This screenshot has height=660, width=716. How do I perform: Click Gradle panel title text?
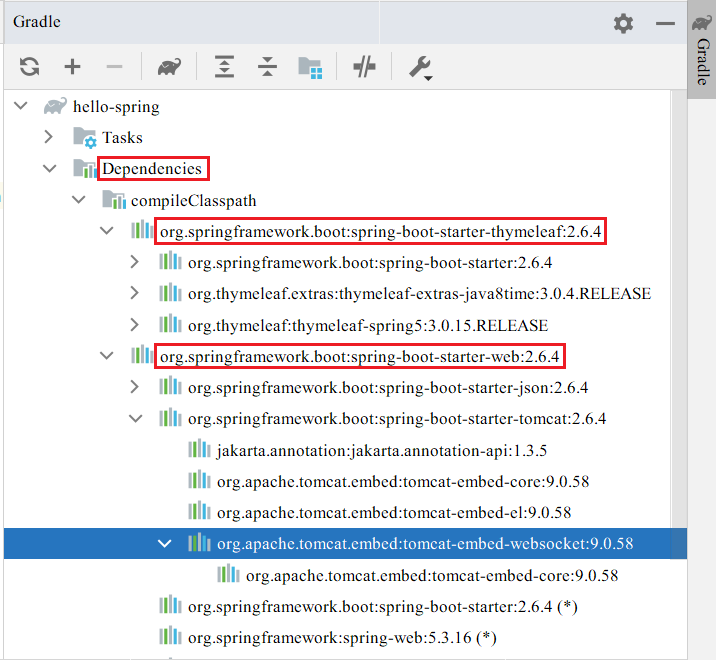click(x=37, y=22)
